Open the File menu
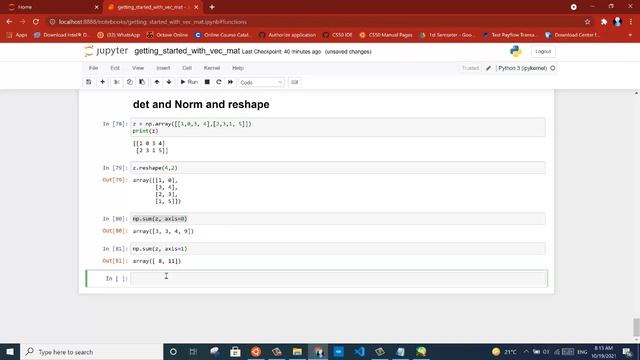Image resolution: width=640 pixels, height=360 pixels. 93,68
